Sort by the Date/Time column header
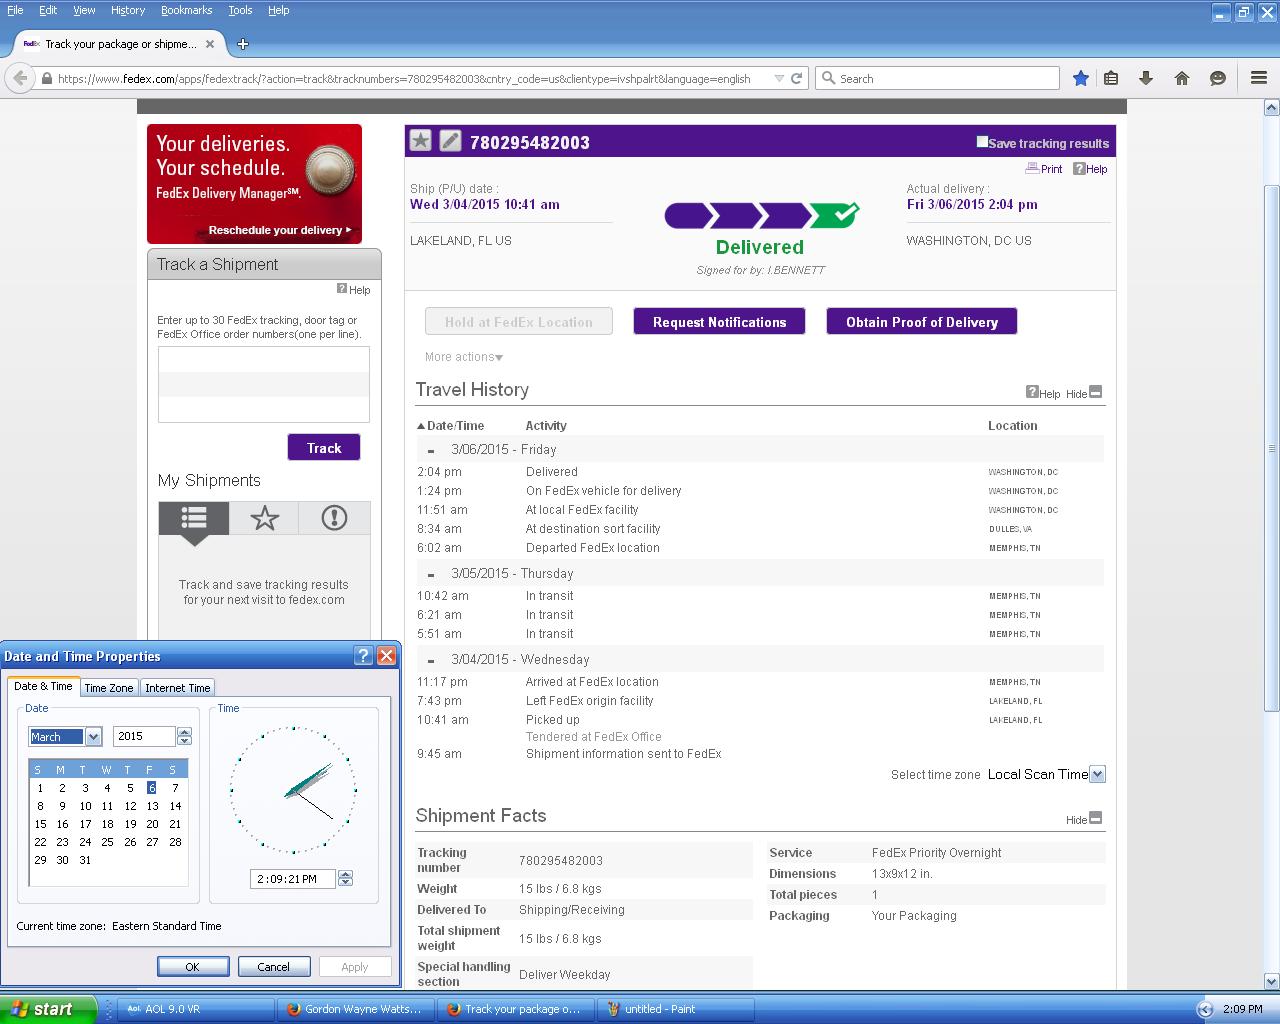Viewport: 1280px width, 1024px height. [x=450, y=425]
